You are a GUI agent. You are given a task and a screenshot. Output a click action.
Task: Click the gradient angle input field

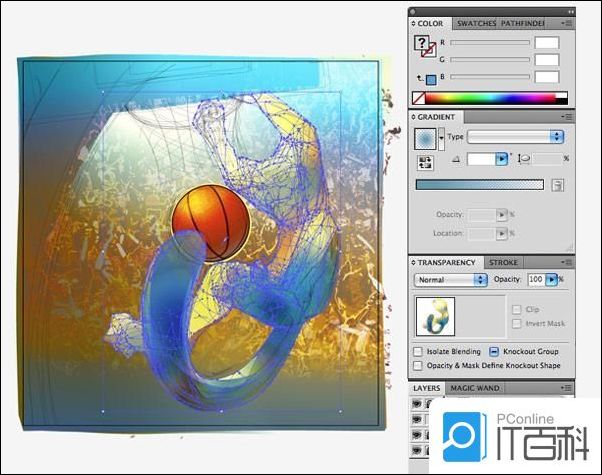tap(481, 159)
